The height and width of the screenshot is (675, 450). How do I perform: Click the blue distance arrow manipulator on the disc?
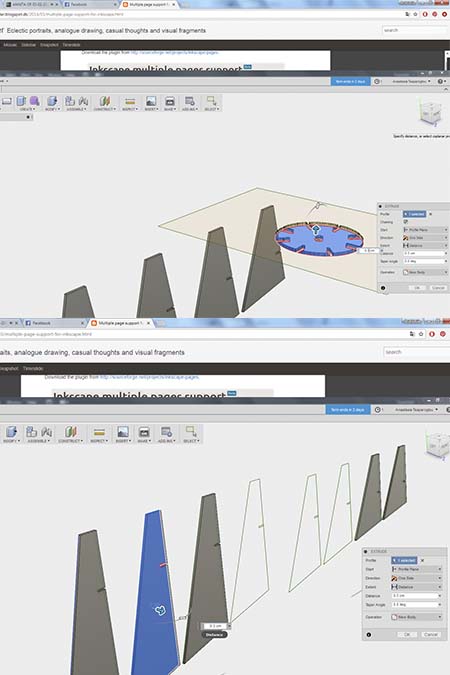point(316,229)
